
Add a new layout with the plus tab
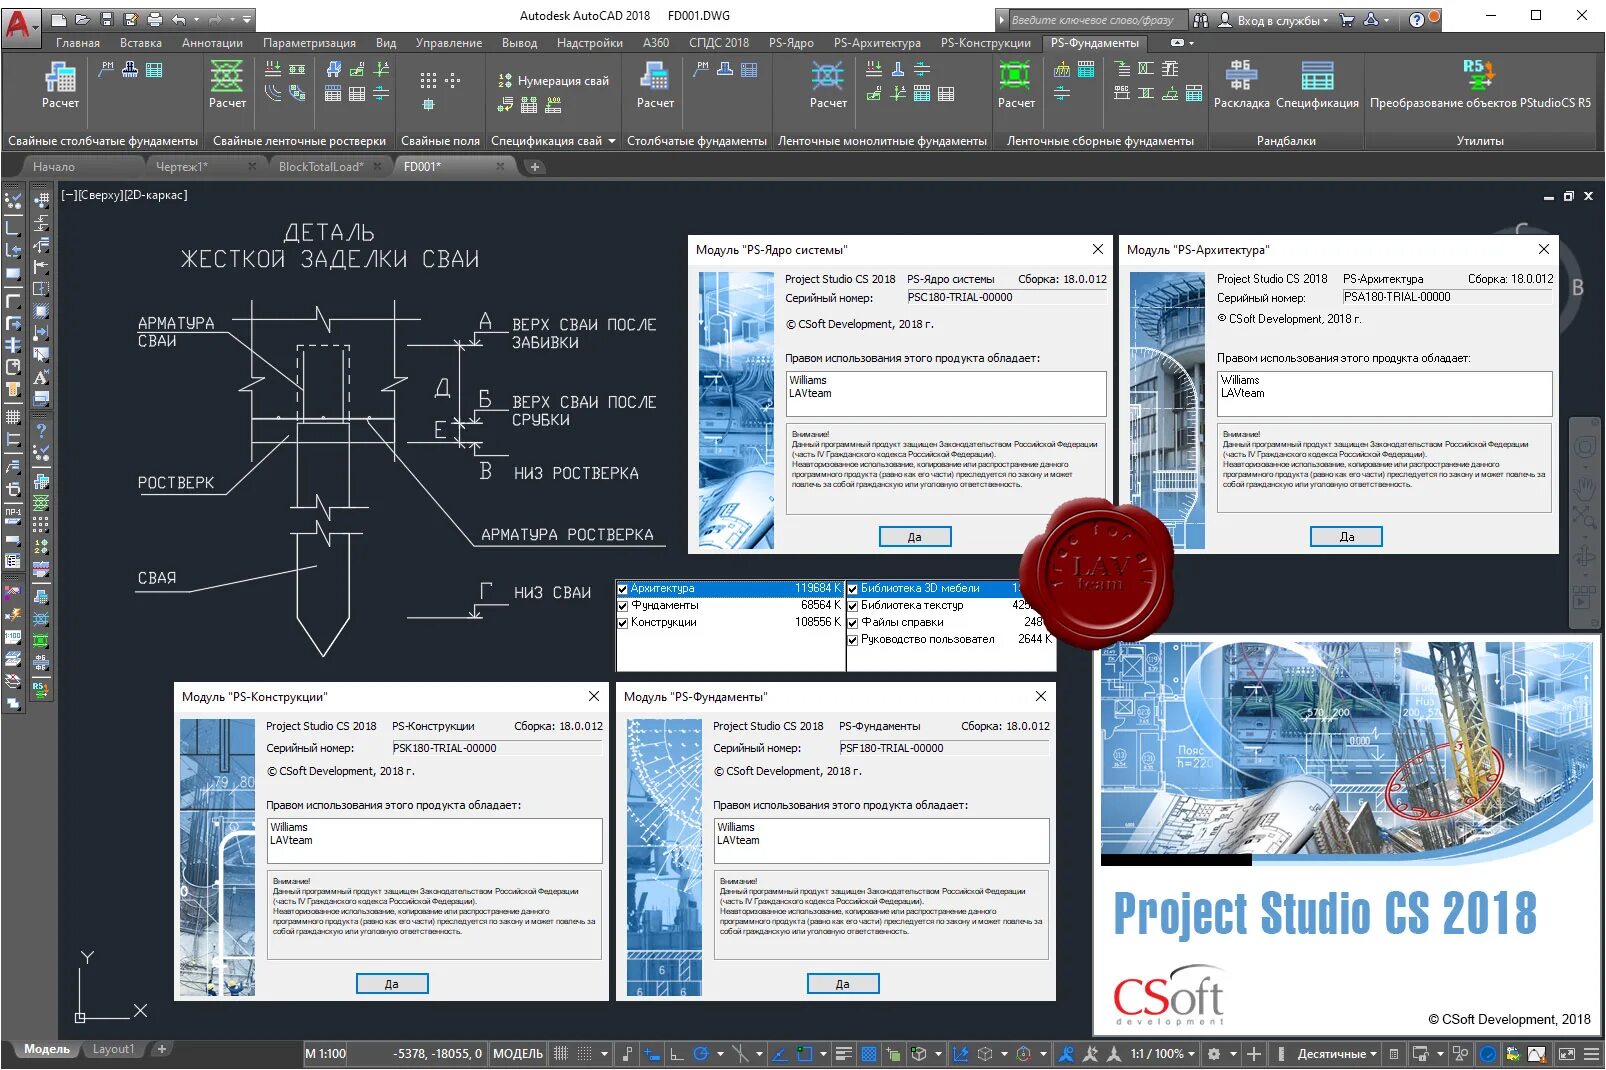[161, 1049]
